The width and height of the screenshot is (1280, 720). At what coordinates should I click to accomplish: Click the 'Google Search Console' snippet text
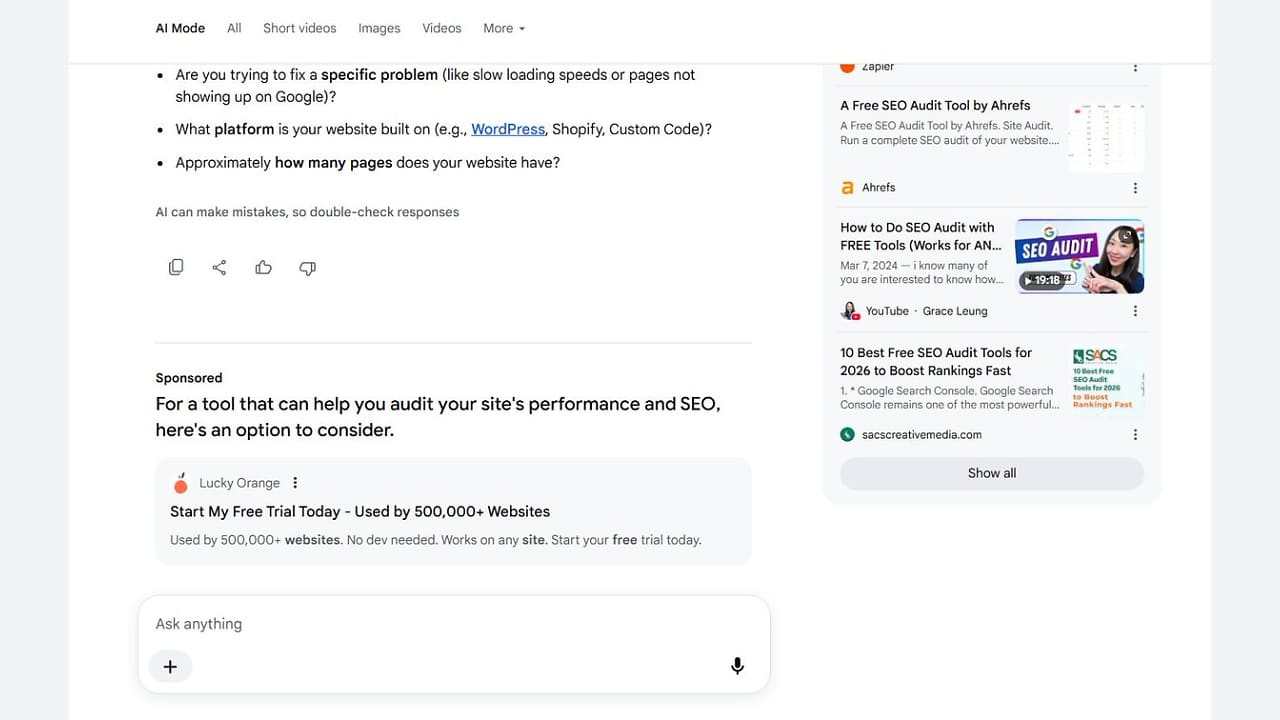coord(948,398)
